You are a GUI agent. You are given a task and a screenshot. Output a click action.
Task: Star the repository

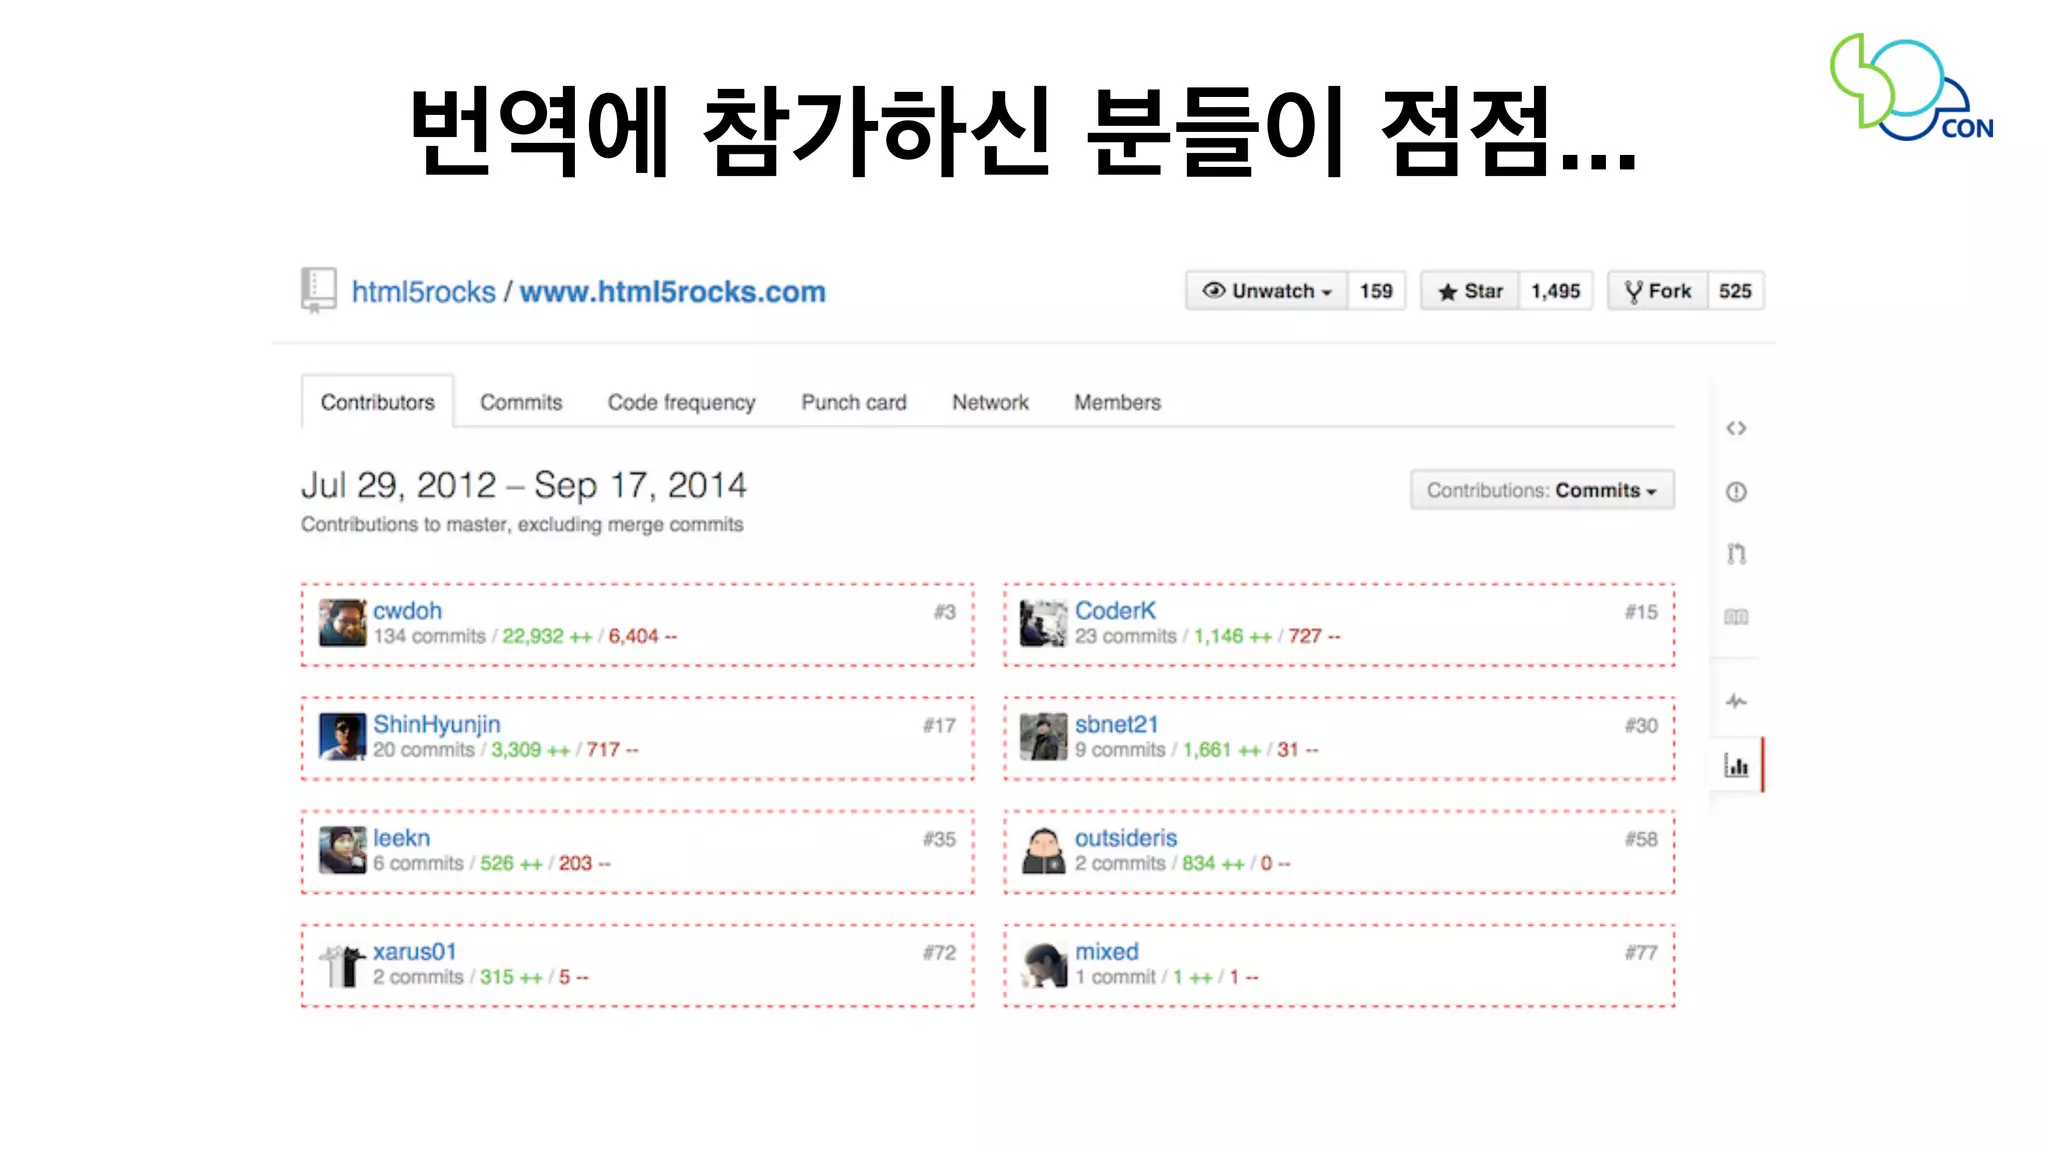pyautogui.click(x=1470, y=291)
